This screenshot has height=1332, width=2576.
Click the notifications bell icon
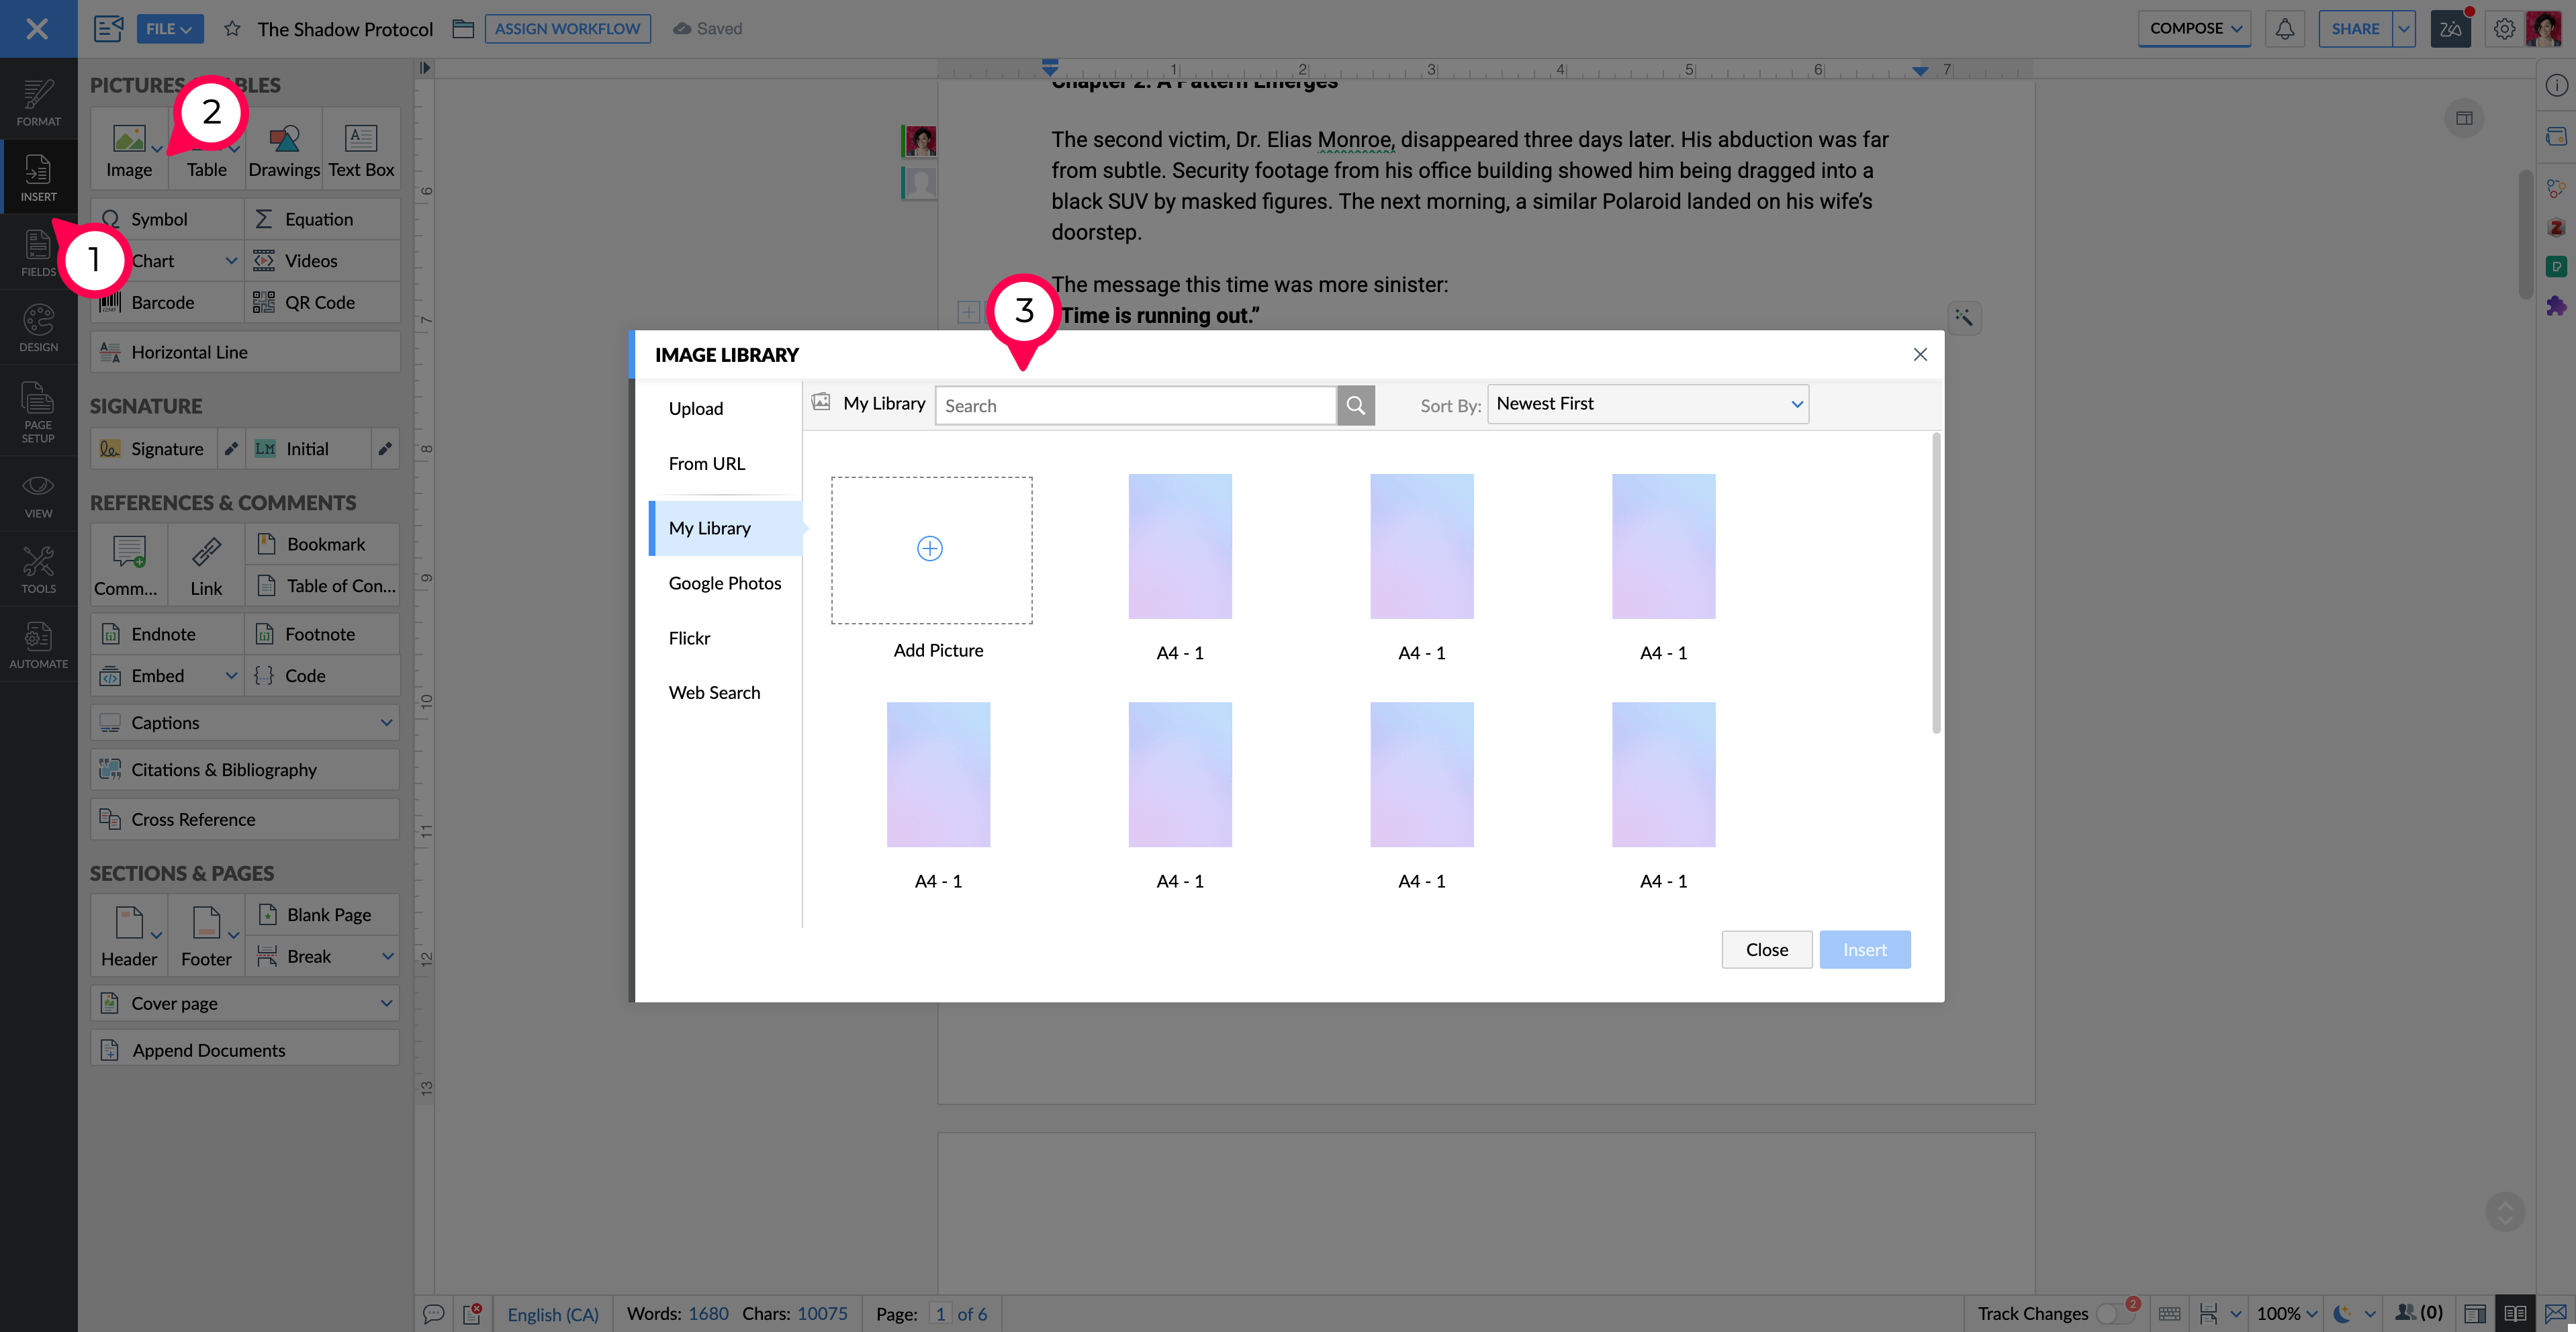click(2284, 28)
